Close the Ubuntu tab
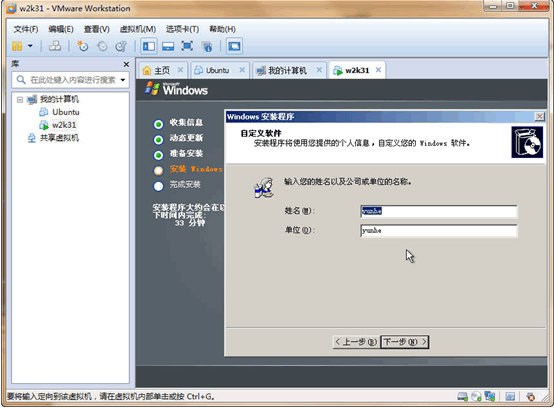The width and height of the screenshot is (554, 408). point(242,70)
